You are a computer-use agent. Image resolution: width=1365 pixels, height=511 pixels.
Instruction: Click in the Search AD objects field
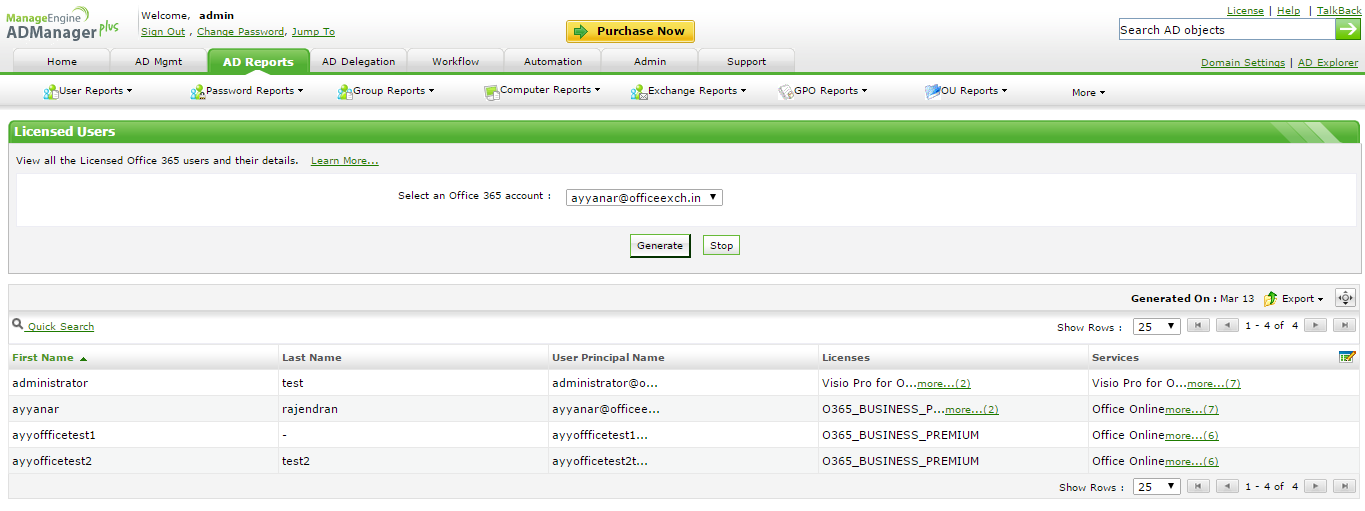[x=1226, y=30]
